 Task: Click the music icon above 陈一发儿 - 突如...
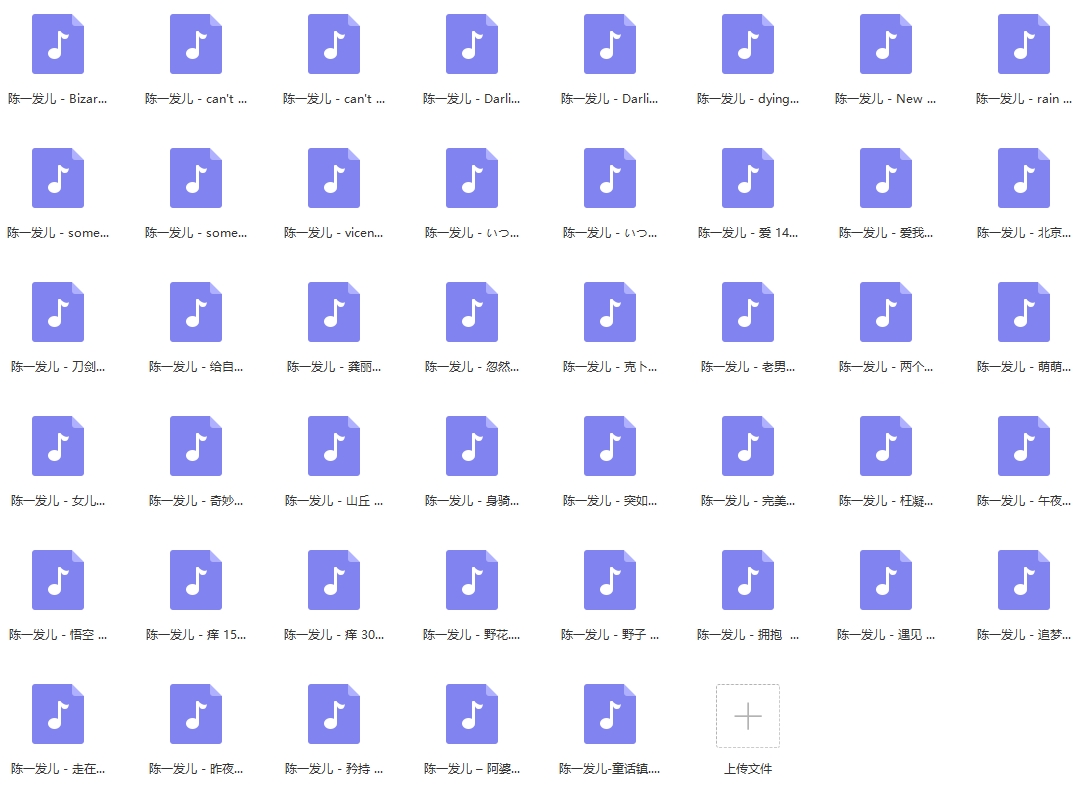[610, 447]
